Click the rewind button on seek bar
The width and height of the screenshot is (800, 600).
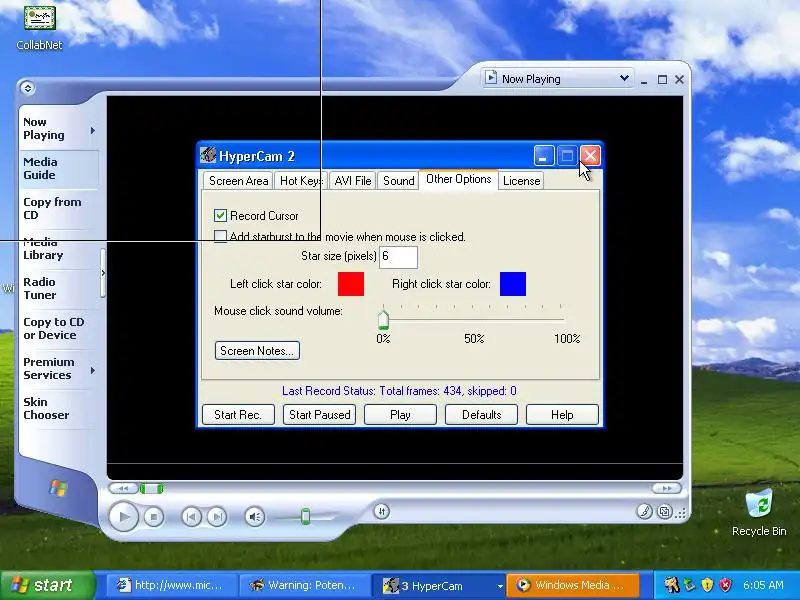coord(123,488)
